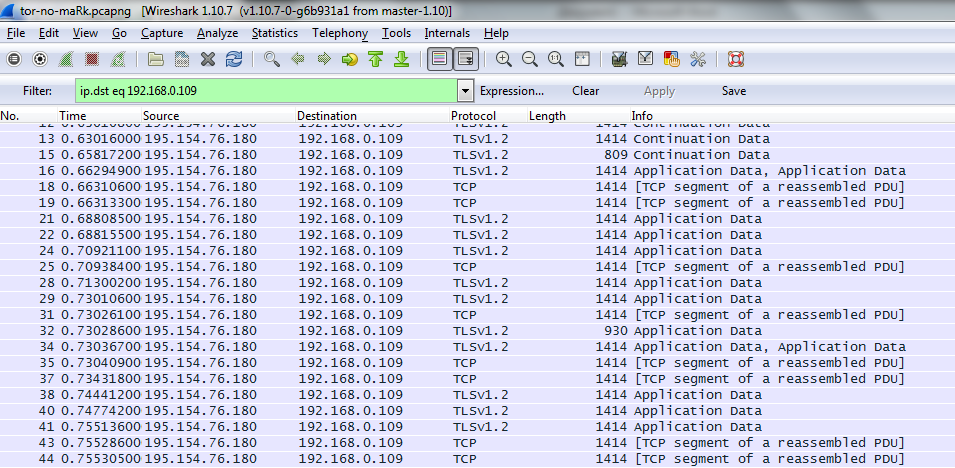Select packet number 34 row
The image size is (955, 468).
point(478,347)
